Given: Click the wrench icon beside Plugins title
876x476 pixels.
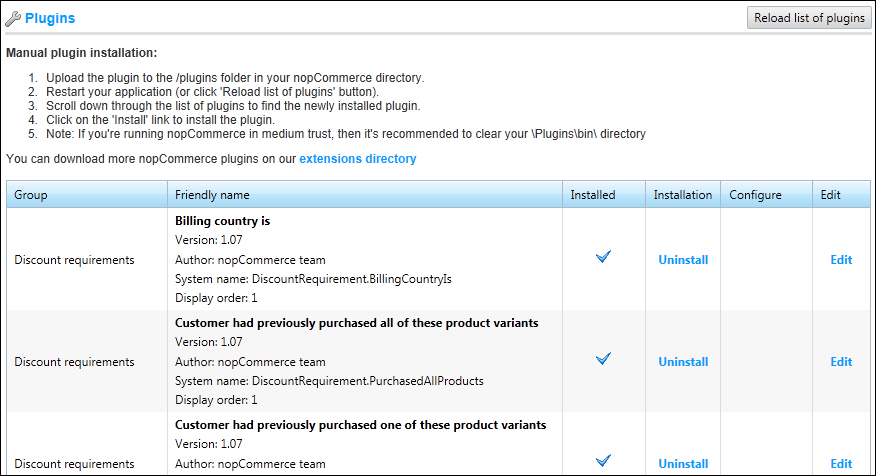Looking at the screenshot, I should click(x=14, y=18).
